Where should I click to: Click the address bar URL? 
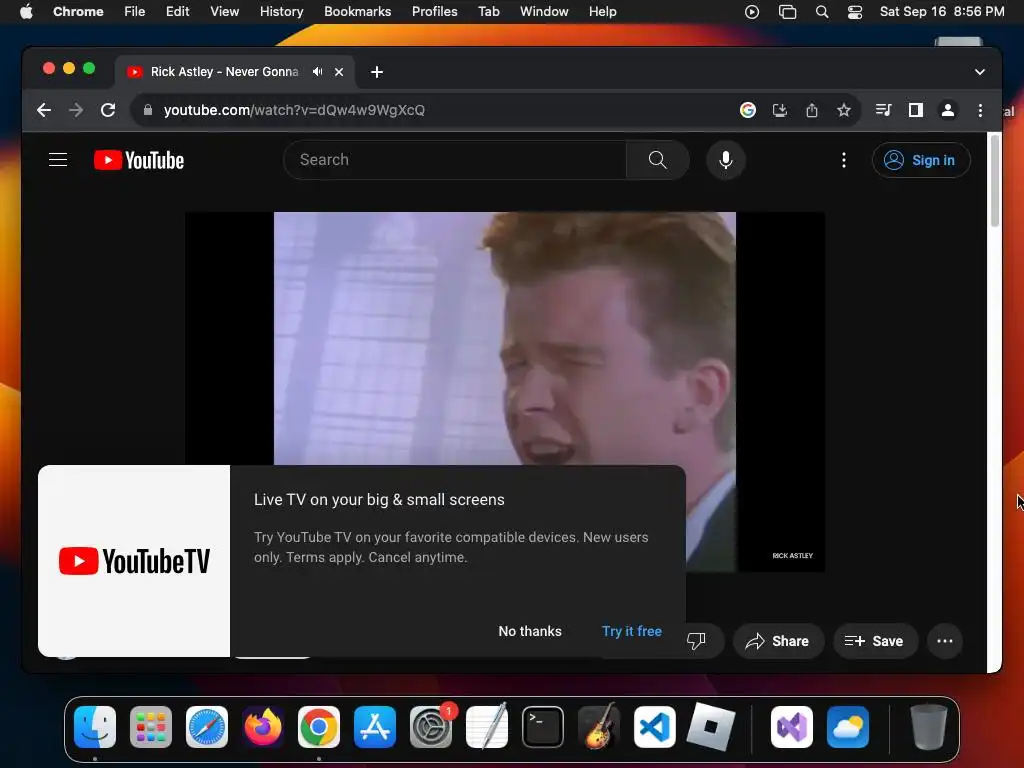[x=294, y=110]
